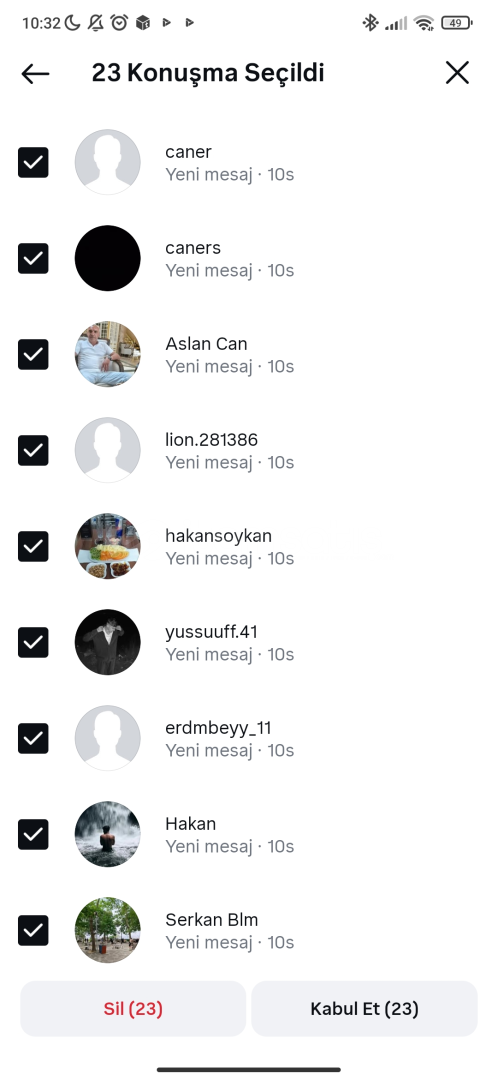The width and height of the screenshot is (498, 1080).
Task: Toggle the Serkan Blm checkbox
Action: point(33,930)
